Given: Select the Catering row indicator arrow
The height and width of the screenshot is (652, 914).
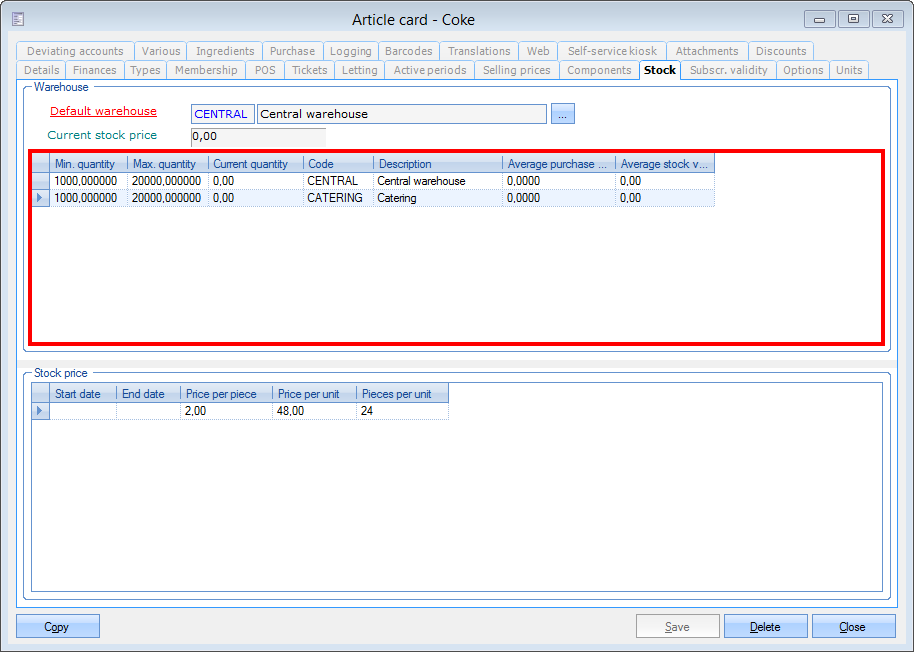Looking at the screenshot, I should pyautogui.click(x=40, y=198).
